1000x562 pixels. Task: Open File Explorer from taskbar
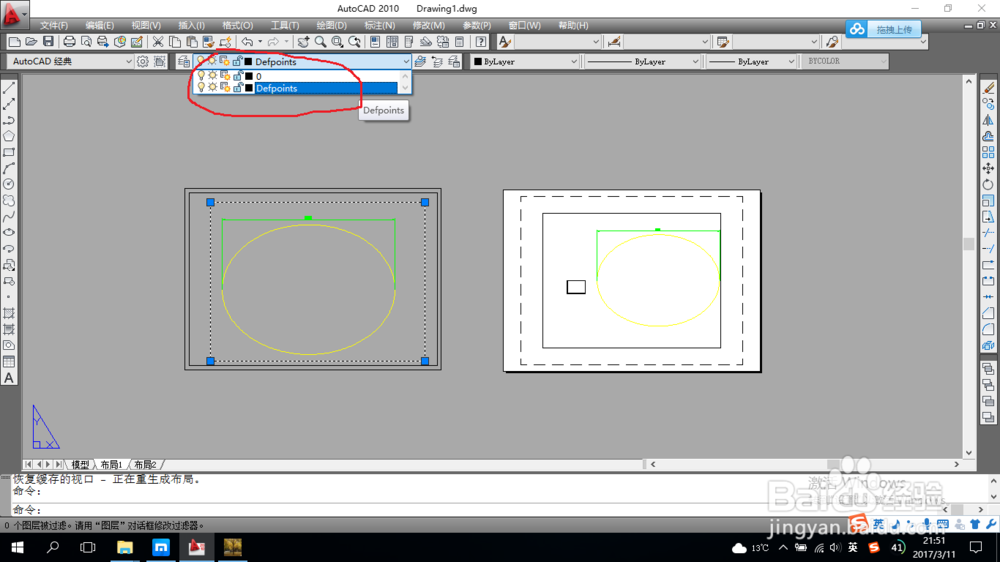pos(124,547)
